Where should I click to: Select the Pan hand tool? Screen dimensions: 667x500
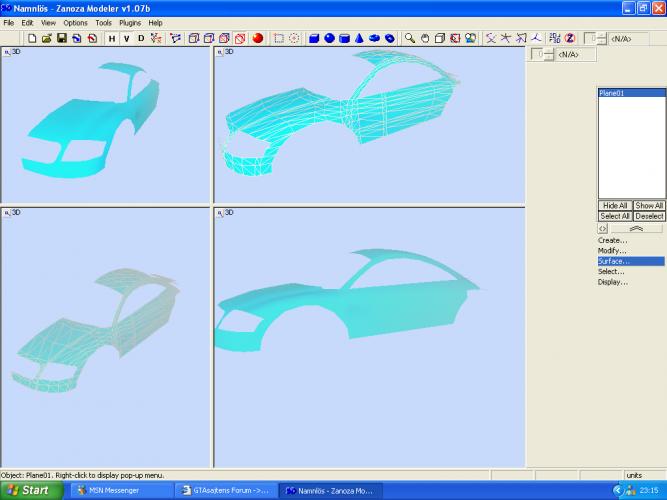tap(425, 38)
